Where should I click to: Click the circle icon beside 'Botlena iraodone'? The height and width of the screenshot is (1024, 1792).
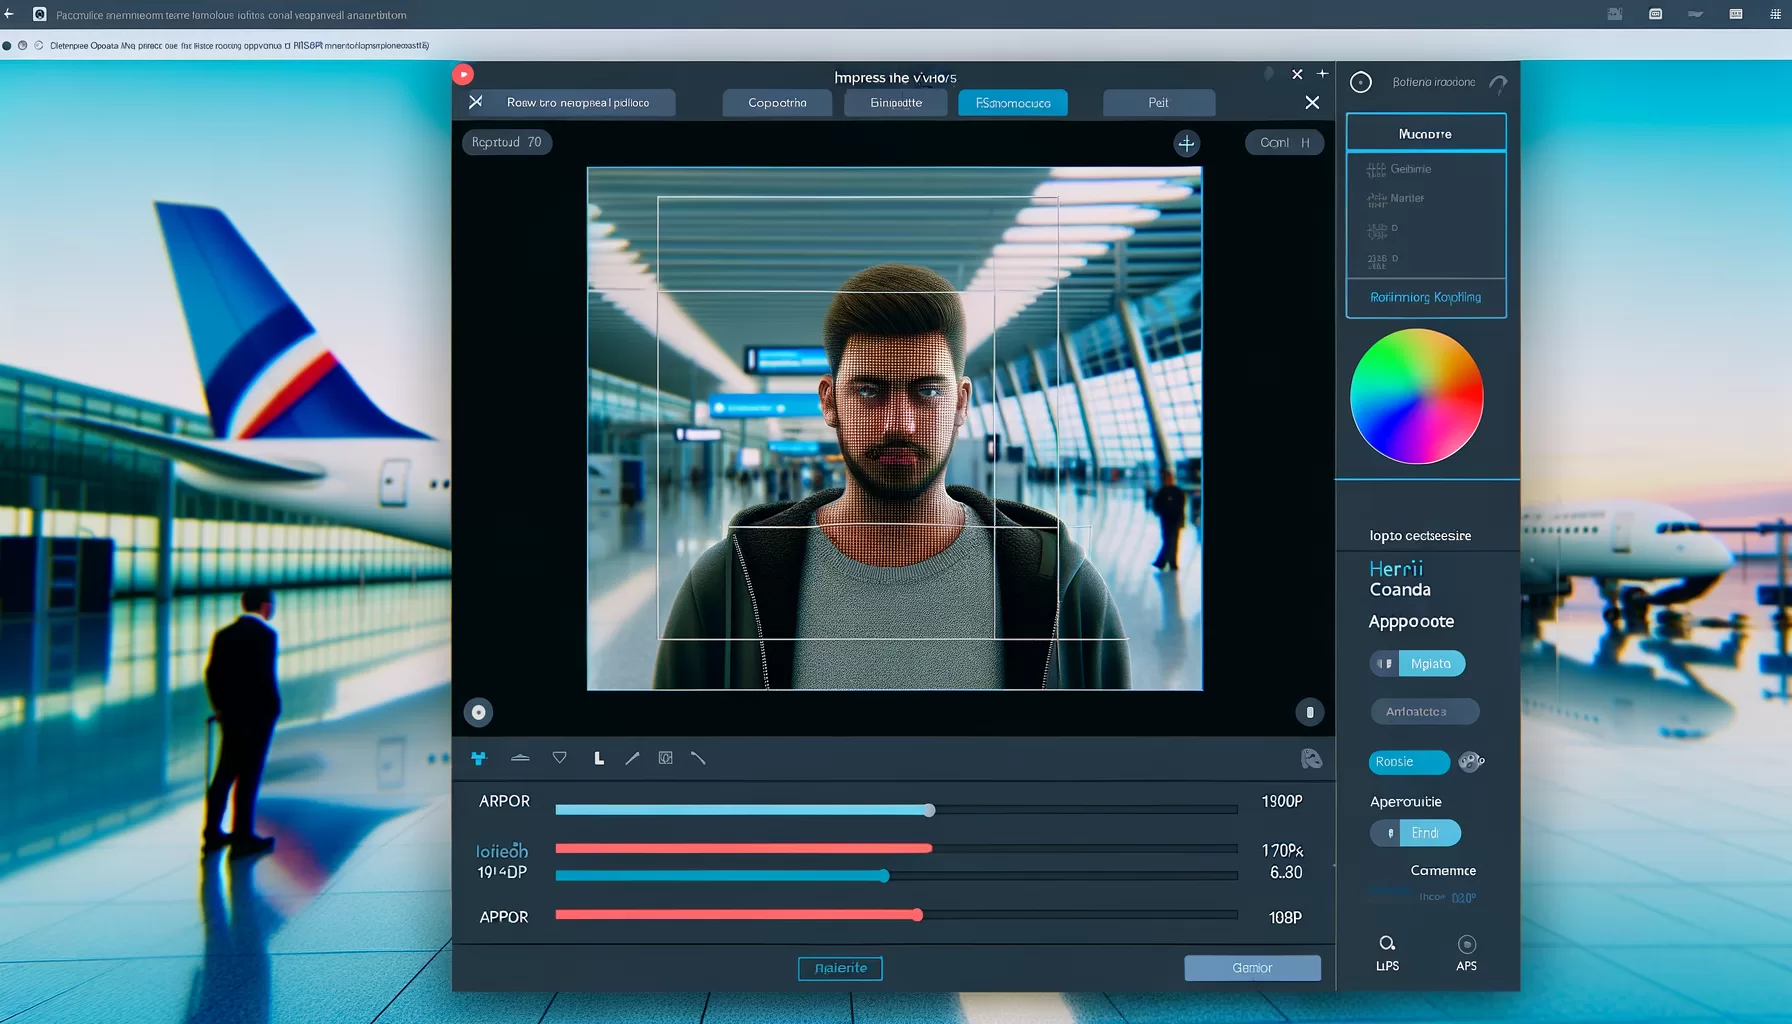click(x=1361, y=82)
